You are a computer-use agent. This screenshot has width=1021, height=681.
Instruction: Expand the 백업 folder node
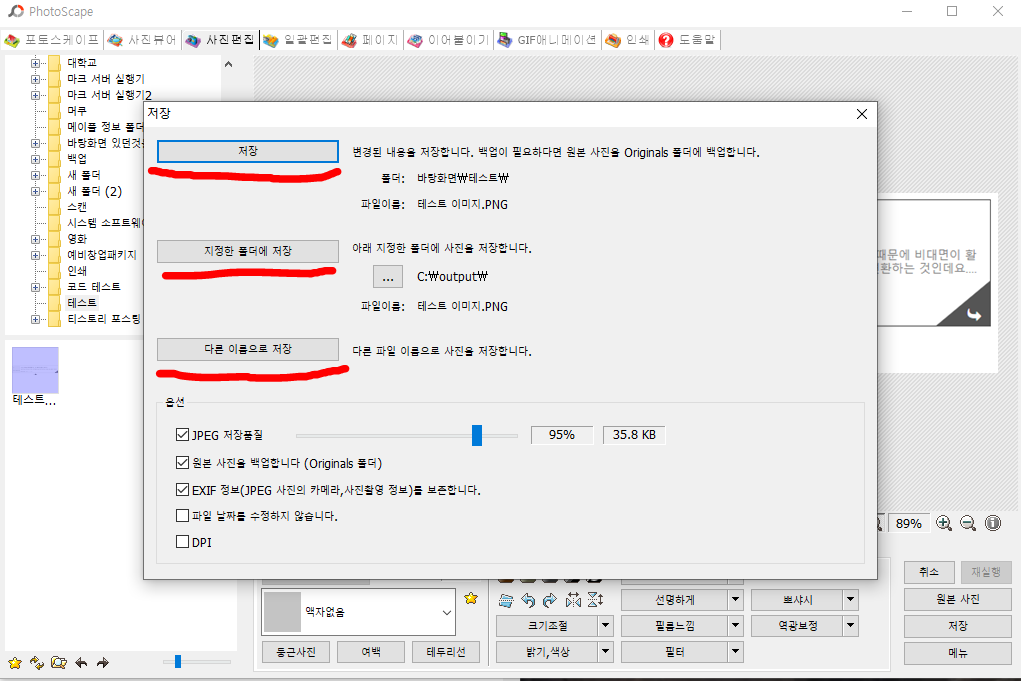point(35,159)
